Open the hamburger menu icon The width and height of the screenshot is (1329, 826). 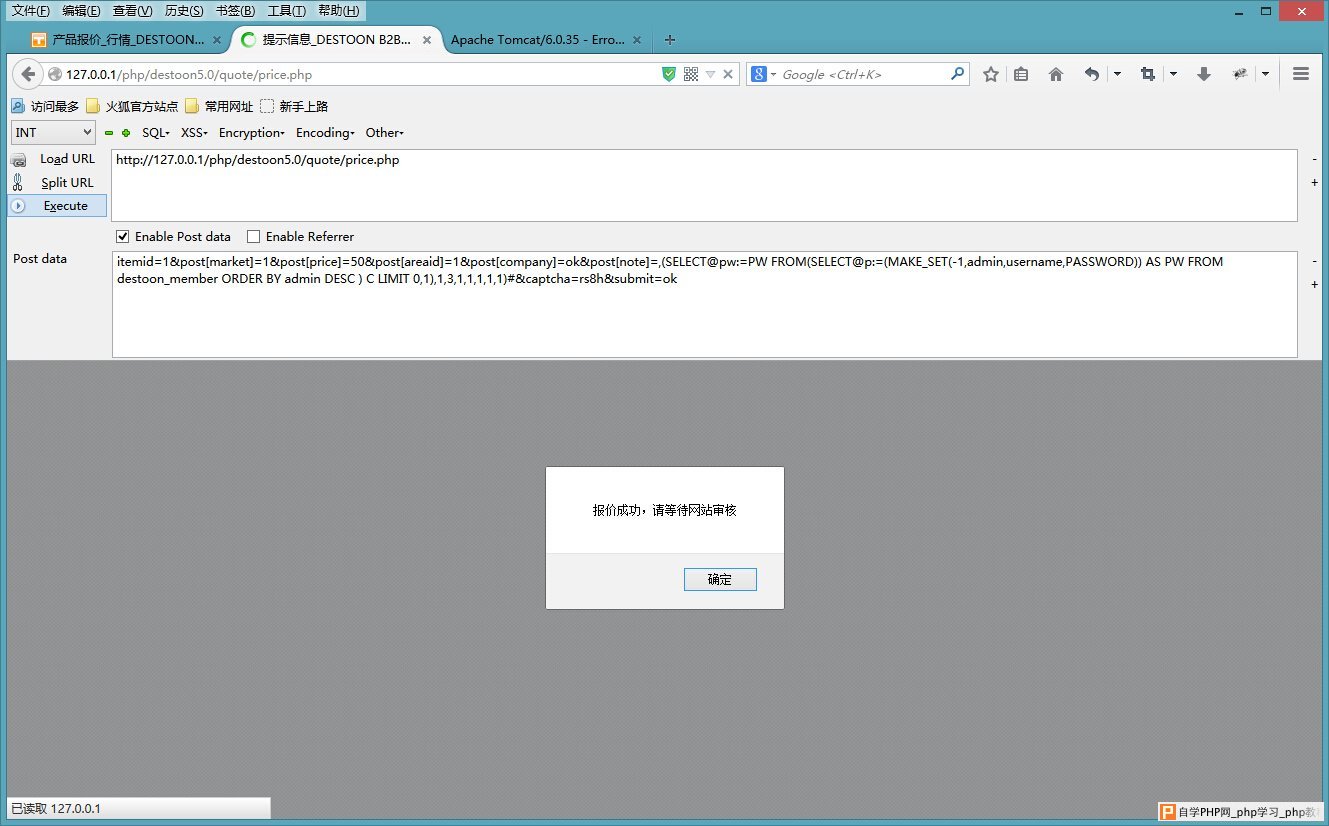pos(1301,74)
